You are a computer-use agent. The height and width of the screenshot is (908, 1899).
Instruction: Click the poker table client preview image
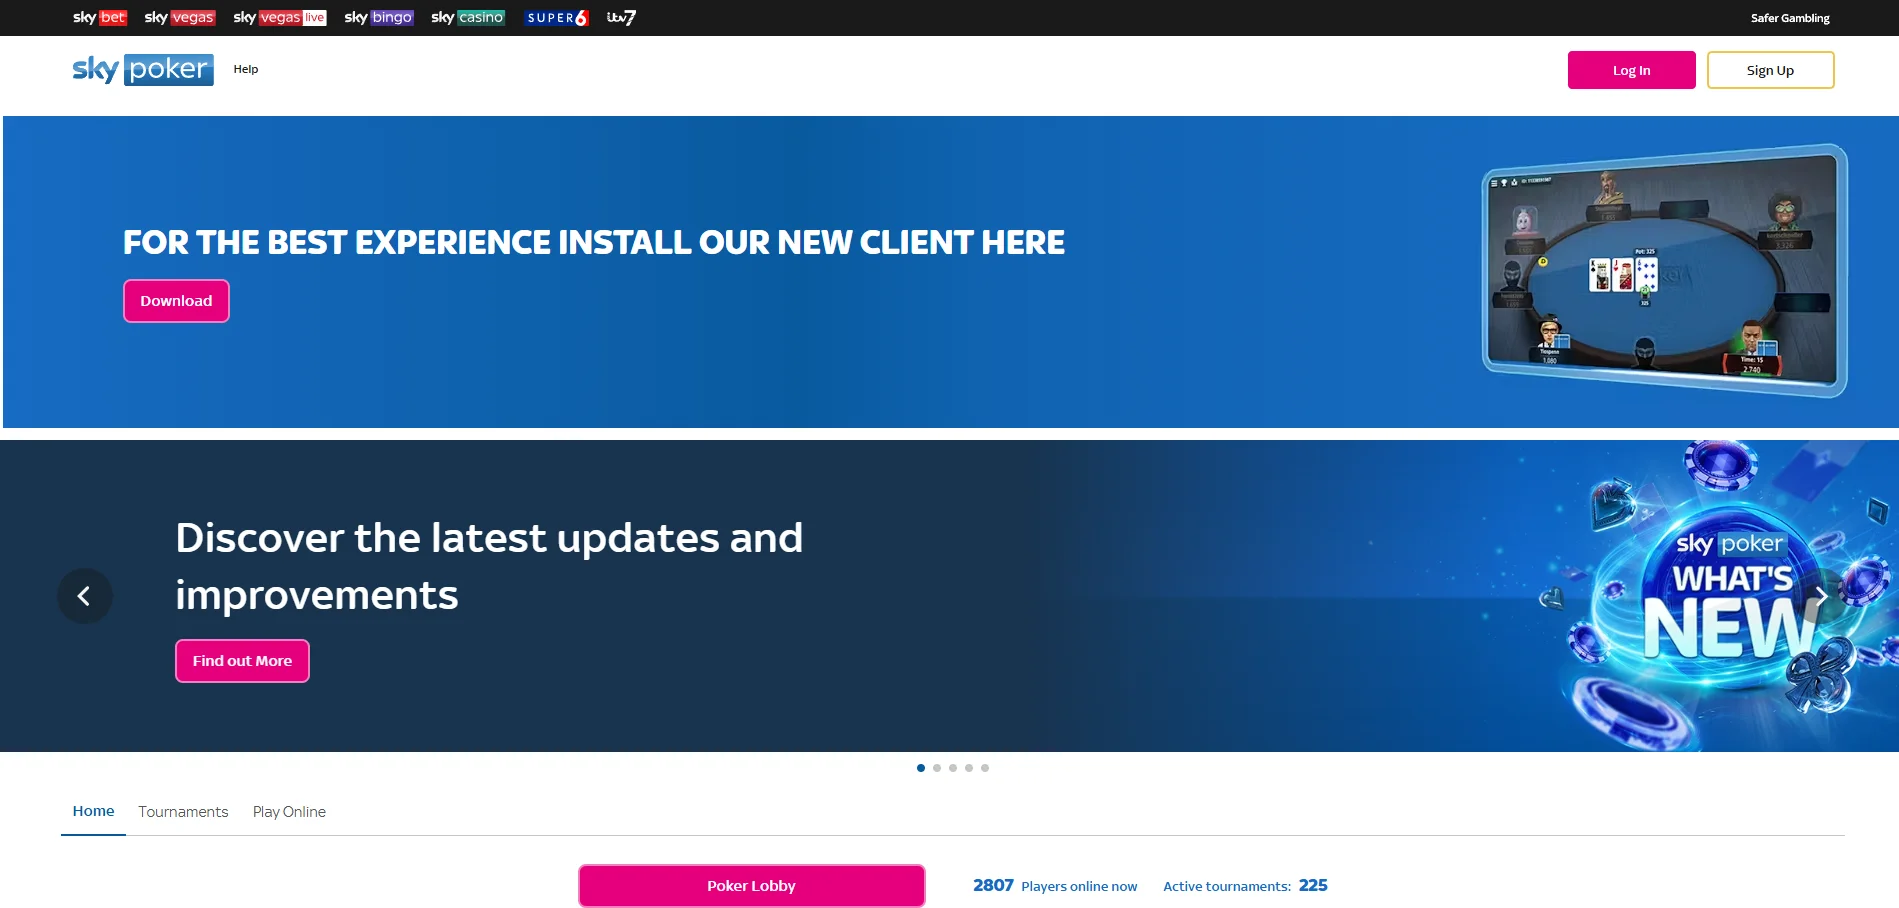pos(1665,270)
